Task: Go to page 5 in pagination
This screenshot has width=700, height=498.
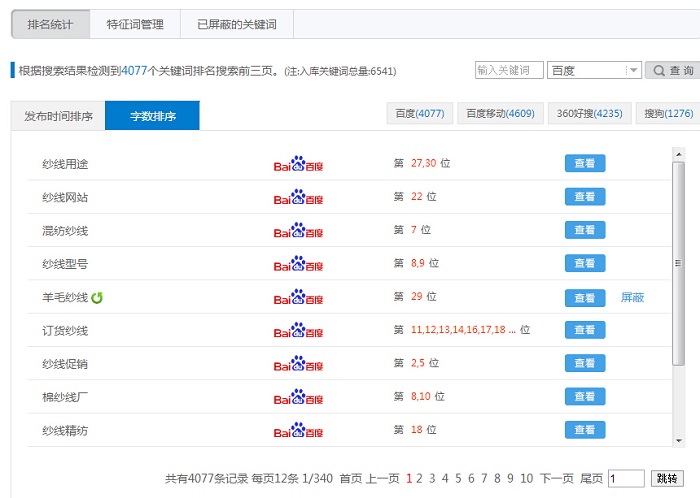Action: 458,479
